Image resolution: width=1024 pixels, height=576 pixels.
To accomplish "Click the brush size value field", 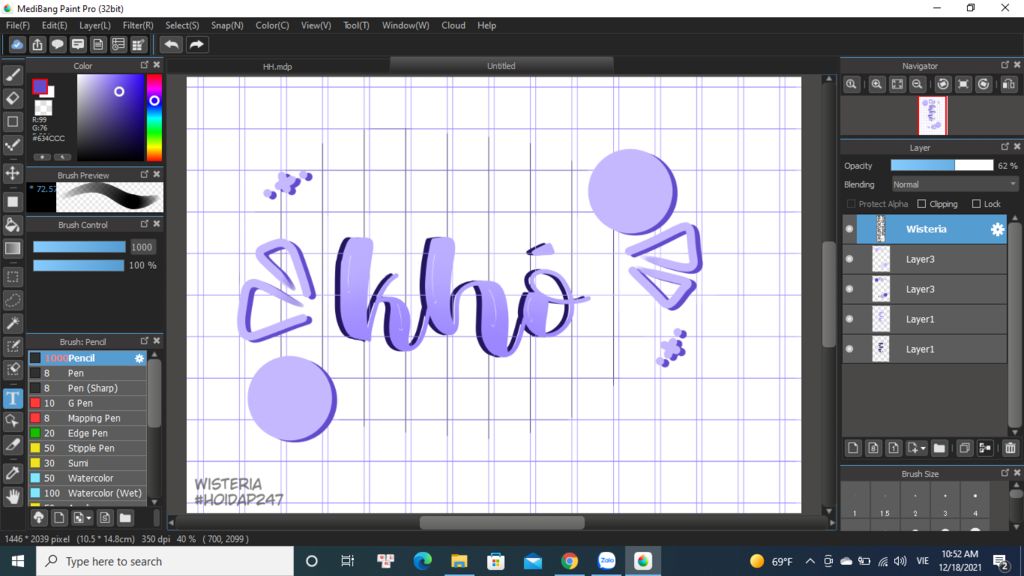I will point(142,247).
